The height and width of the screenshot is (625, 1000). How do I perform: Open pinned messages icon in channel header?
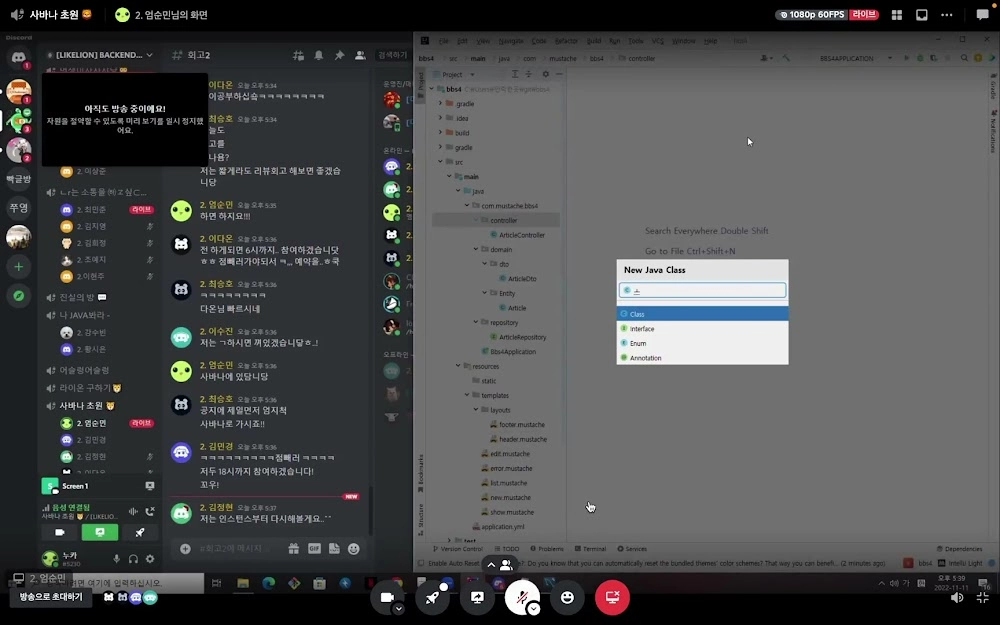(339, 55)
